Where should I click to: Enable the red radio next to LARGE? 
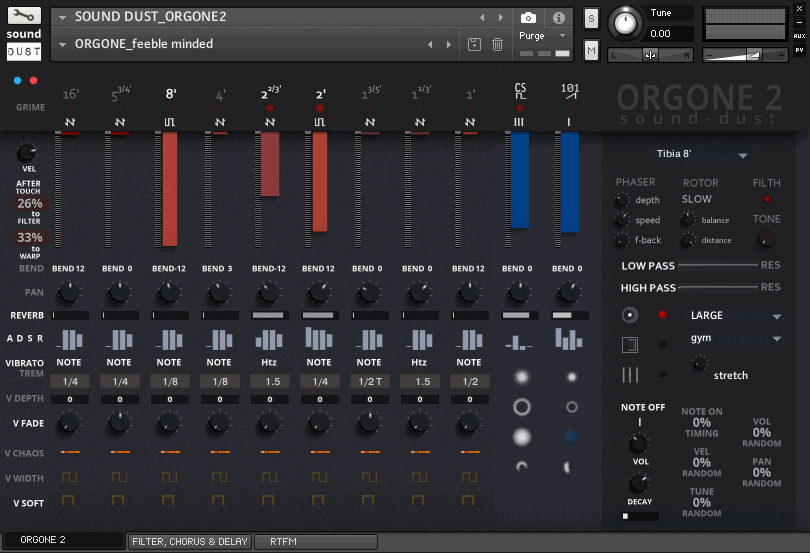click(x=663, y=315)
